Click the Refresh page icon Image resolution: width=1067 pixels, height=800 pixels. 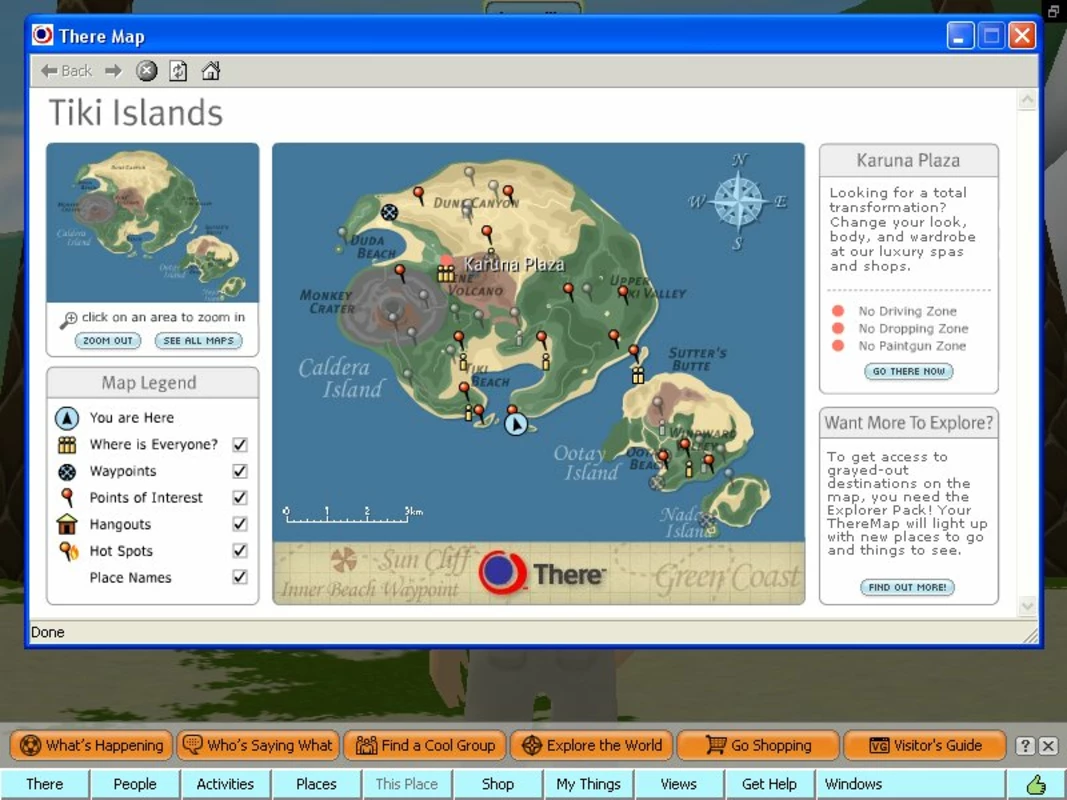[178, 71]
